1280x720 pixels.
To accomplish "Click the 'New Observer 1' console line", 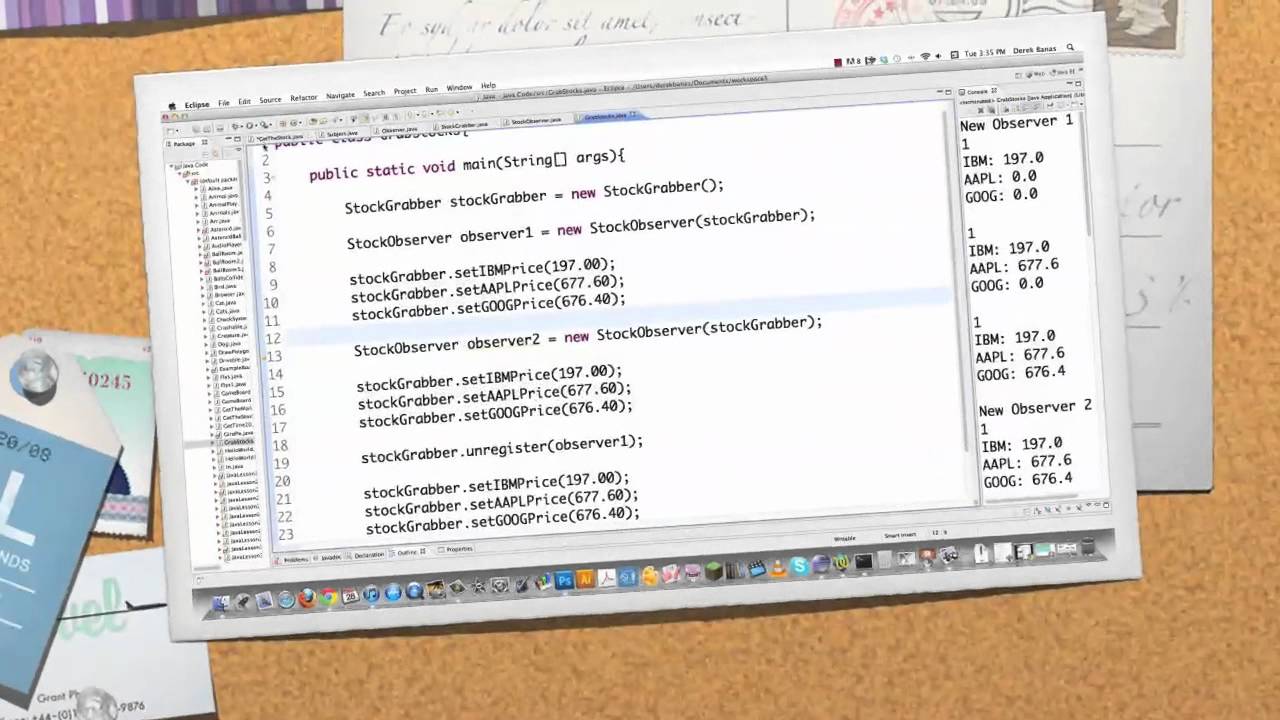I will pos(1016,123).
